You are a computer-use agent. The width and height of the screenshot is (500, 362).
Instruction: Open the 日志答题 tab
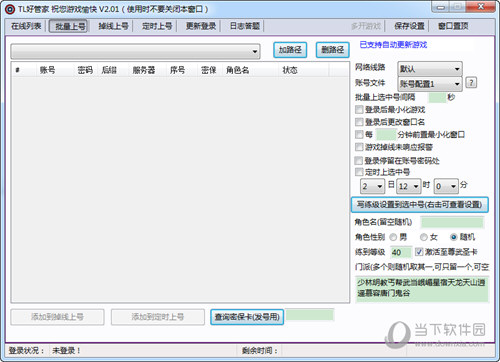pos(245,26)
